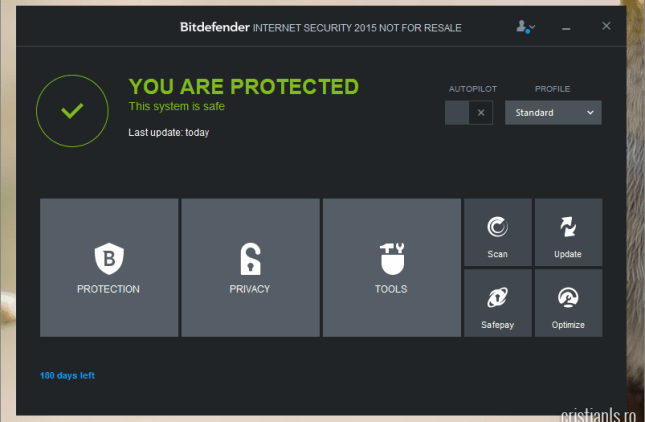Click the green checkmark status circle

click(x=72, y=111)
